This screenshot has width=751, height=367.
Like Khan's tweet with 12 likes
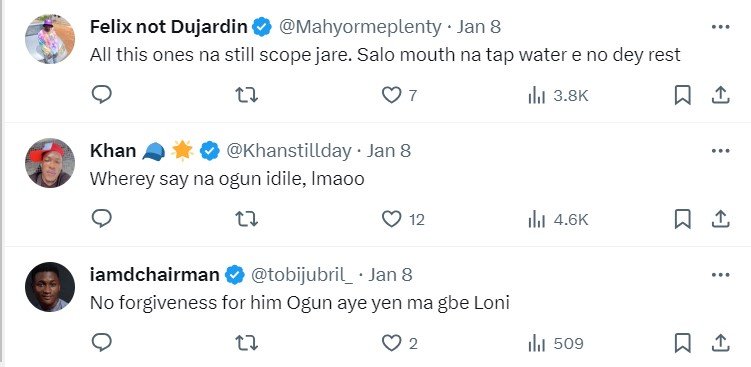pyautogui.click(x=403, y=219)
